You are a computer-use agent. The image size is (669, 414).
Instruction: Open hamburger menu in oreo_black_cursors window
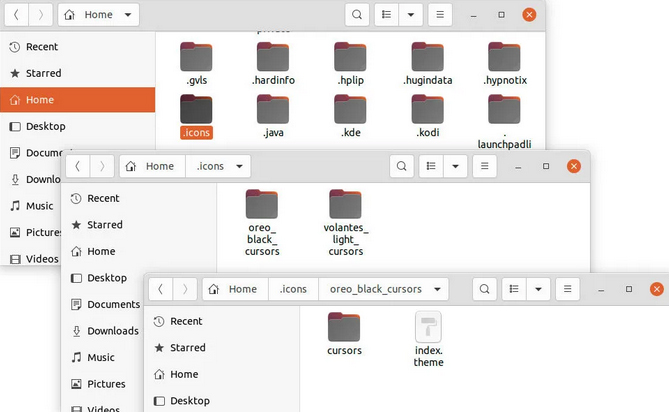[567, 289]
